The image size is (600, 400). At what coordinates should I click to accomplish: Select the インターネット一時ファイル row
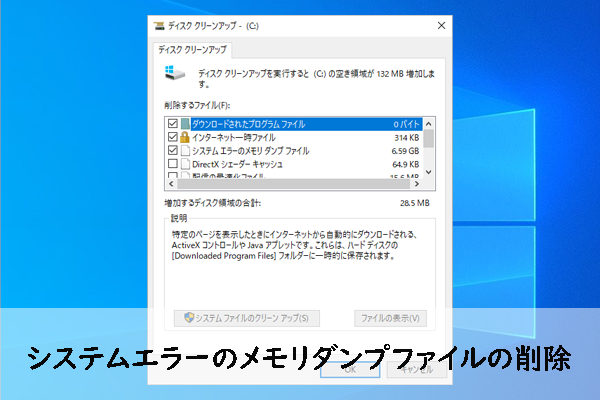294,137
